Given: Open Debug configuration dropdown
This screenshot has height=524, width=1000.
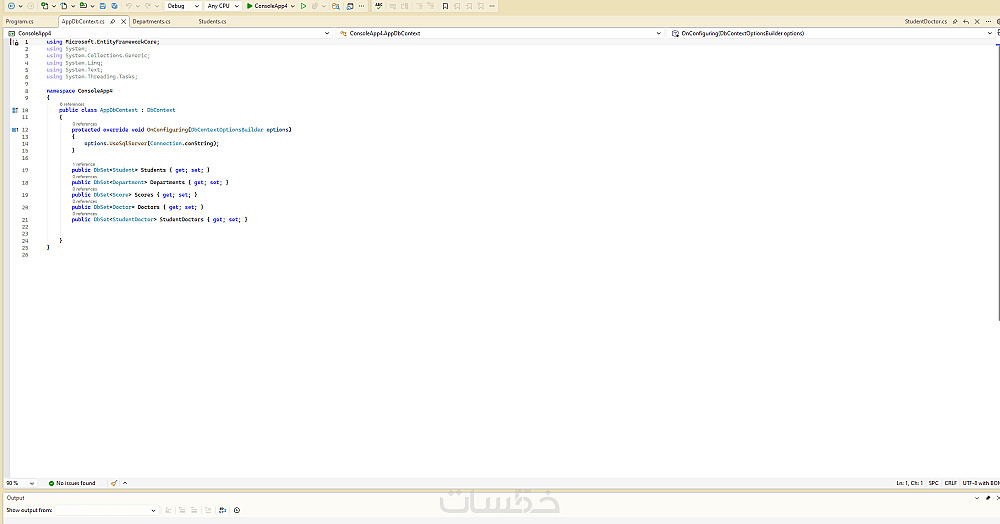Looking at the screenshot, I should click(x=183, y=6).
